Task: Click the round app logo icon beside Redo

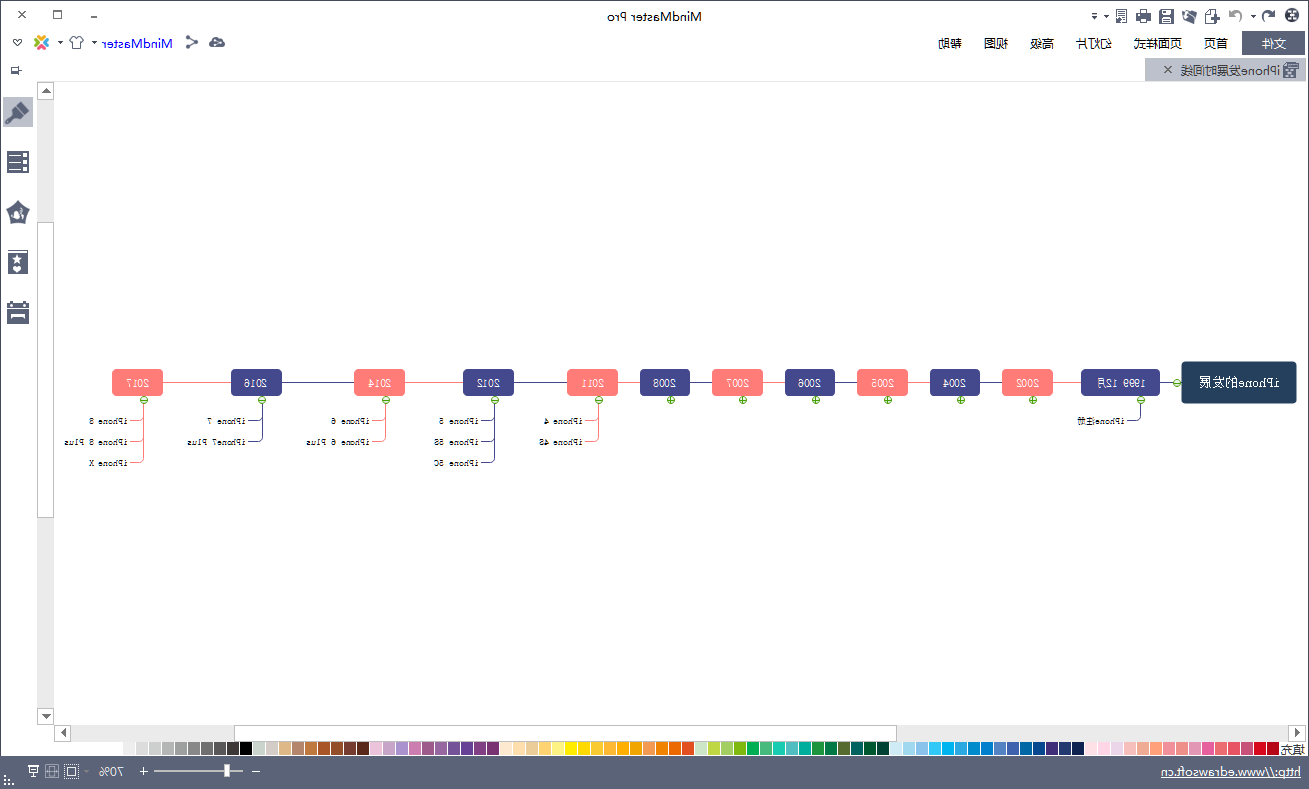Action: [x=1291, y=16]
